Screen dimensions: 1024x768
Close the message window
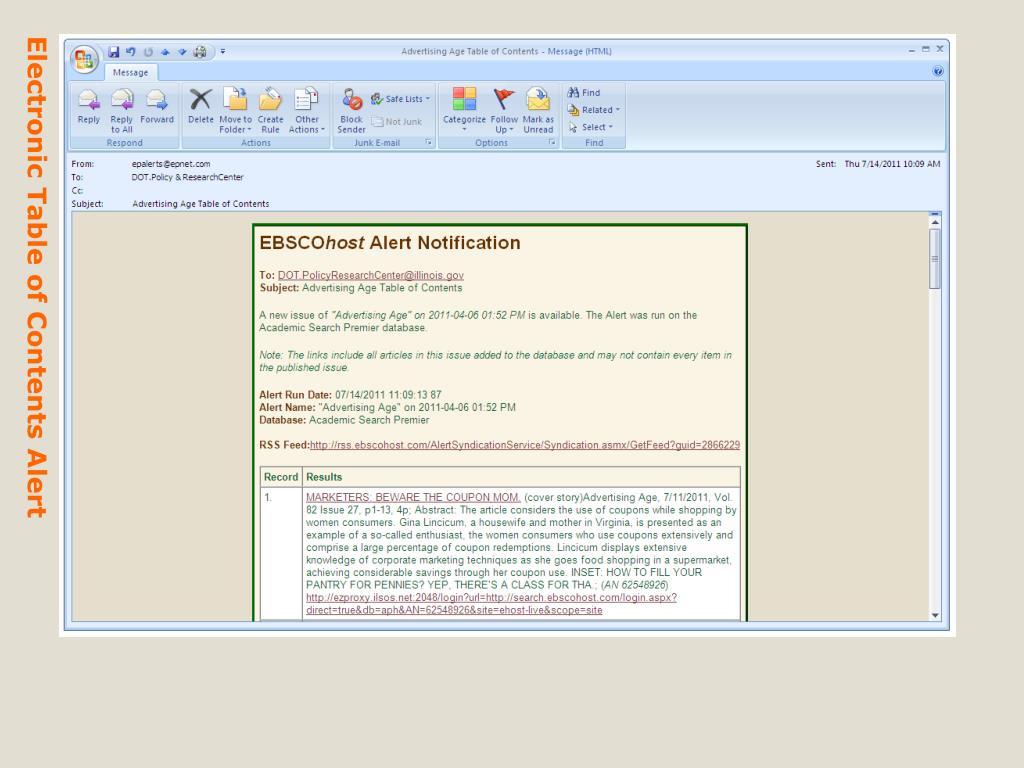940,49
